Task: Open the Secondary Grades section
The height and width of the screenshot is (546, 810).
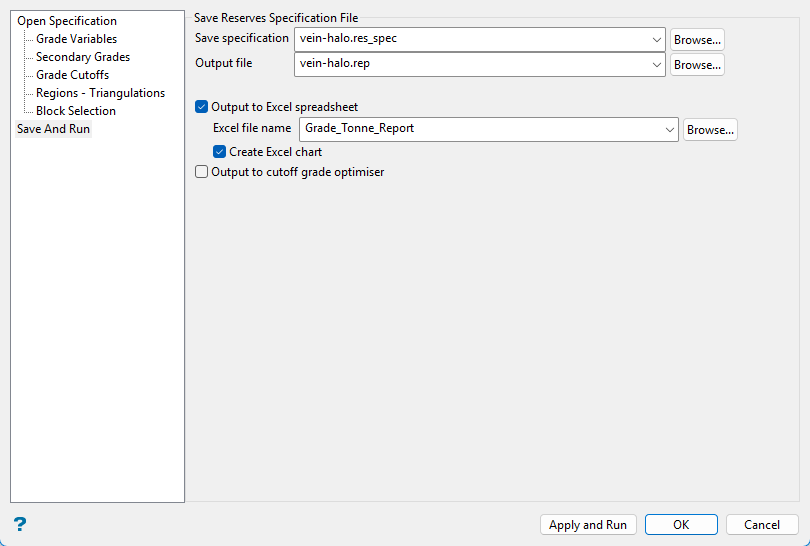Action: click(x=83, y=57)
